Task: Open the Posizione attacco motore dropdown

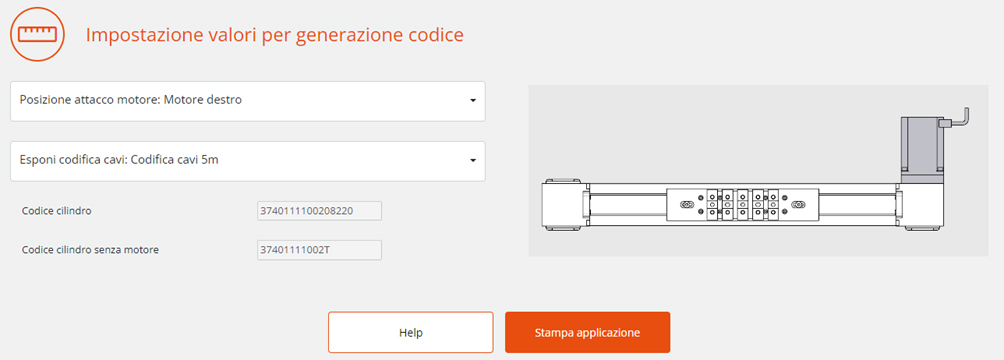Action: click(248, 101)
